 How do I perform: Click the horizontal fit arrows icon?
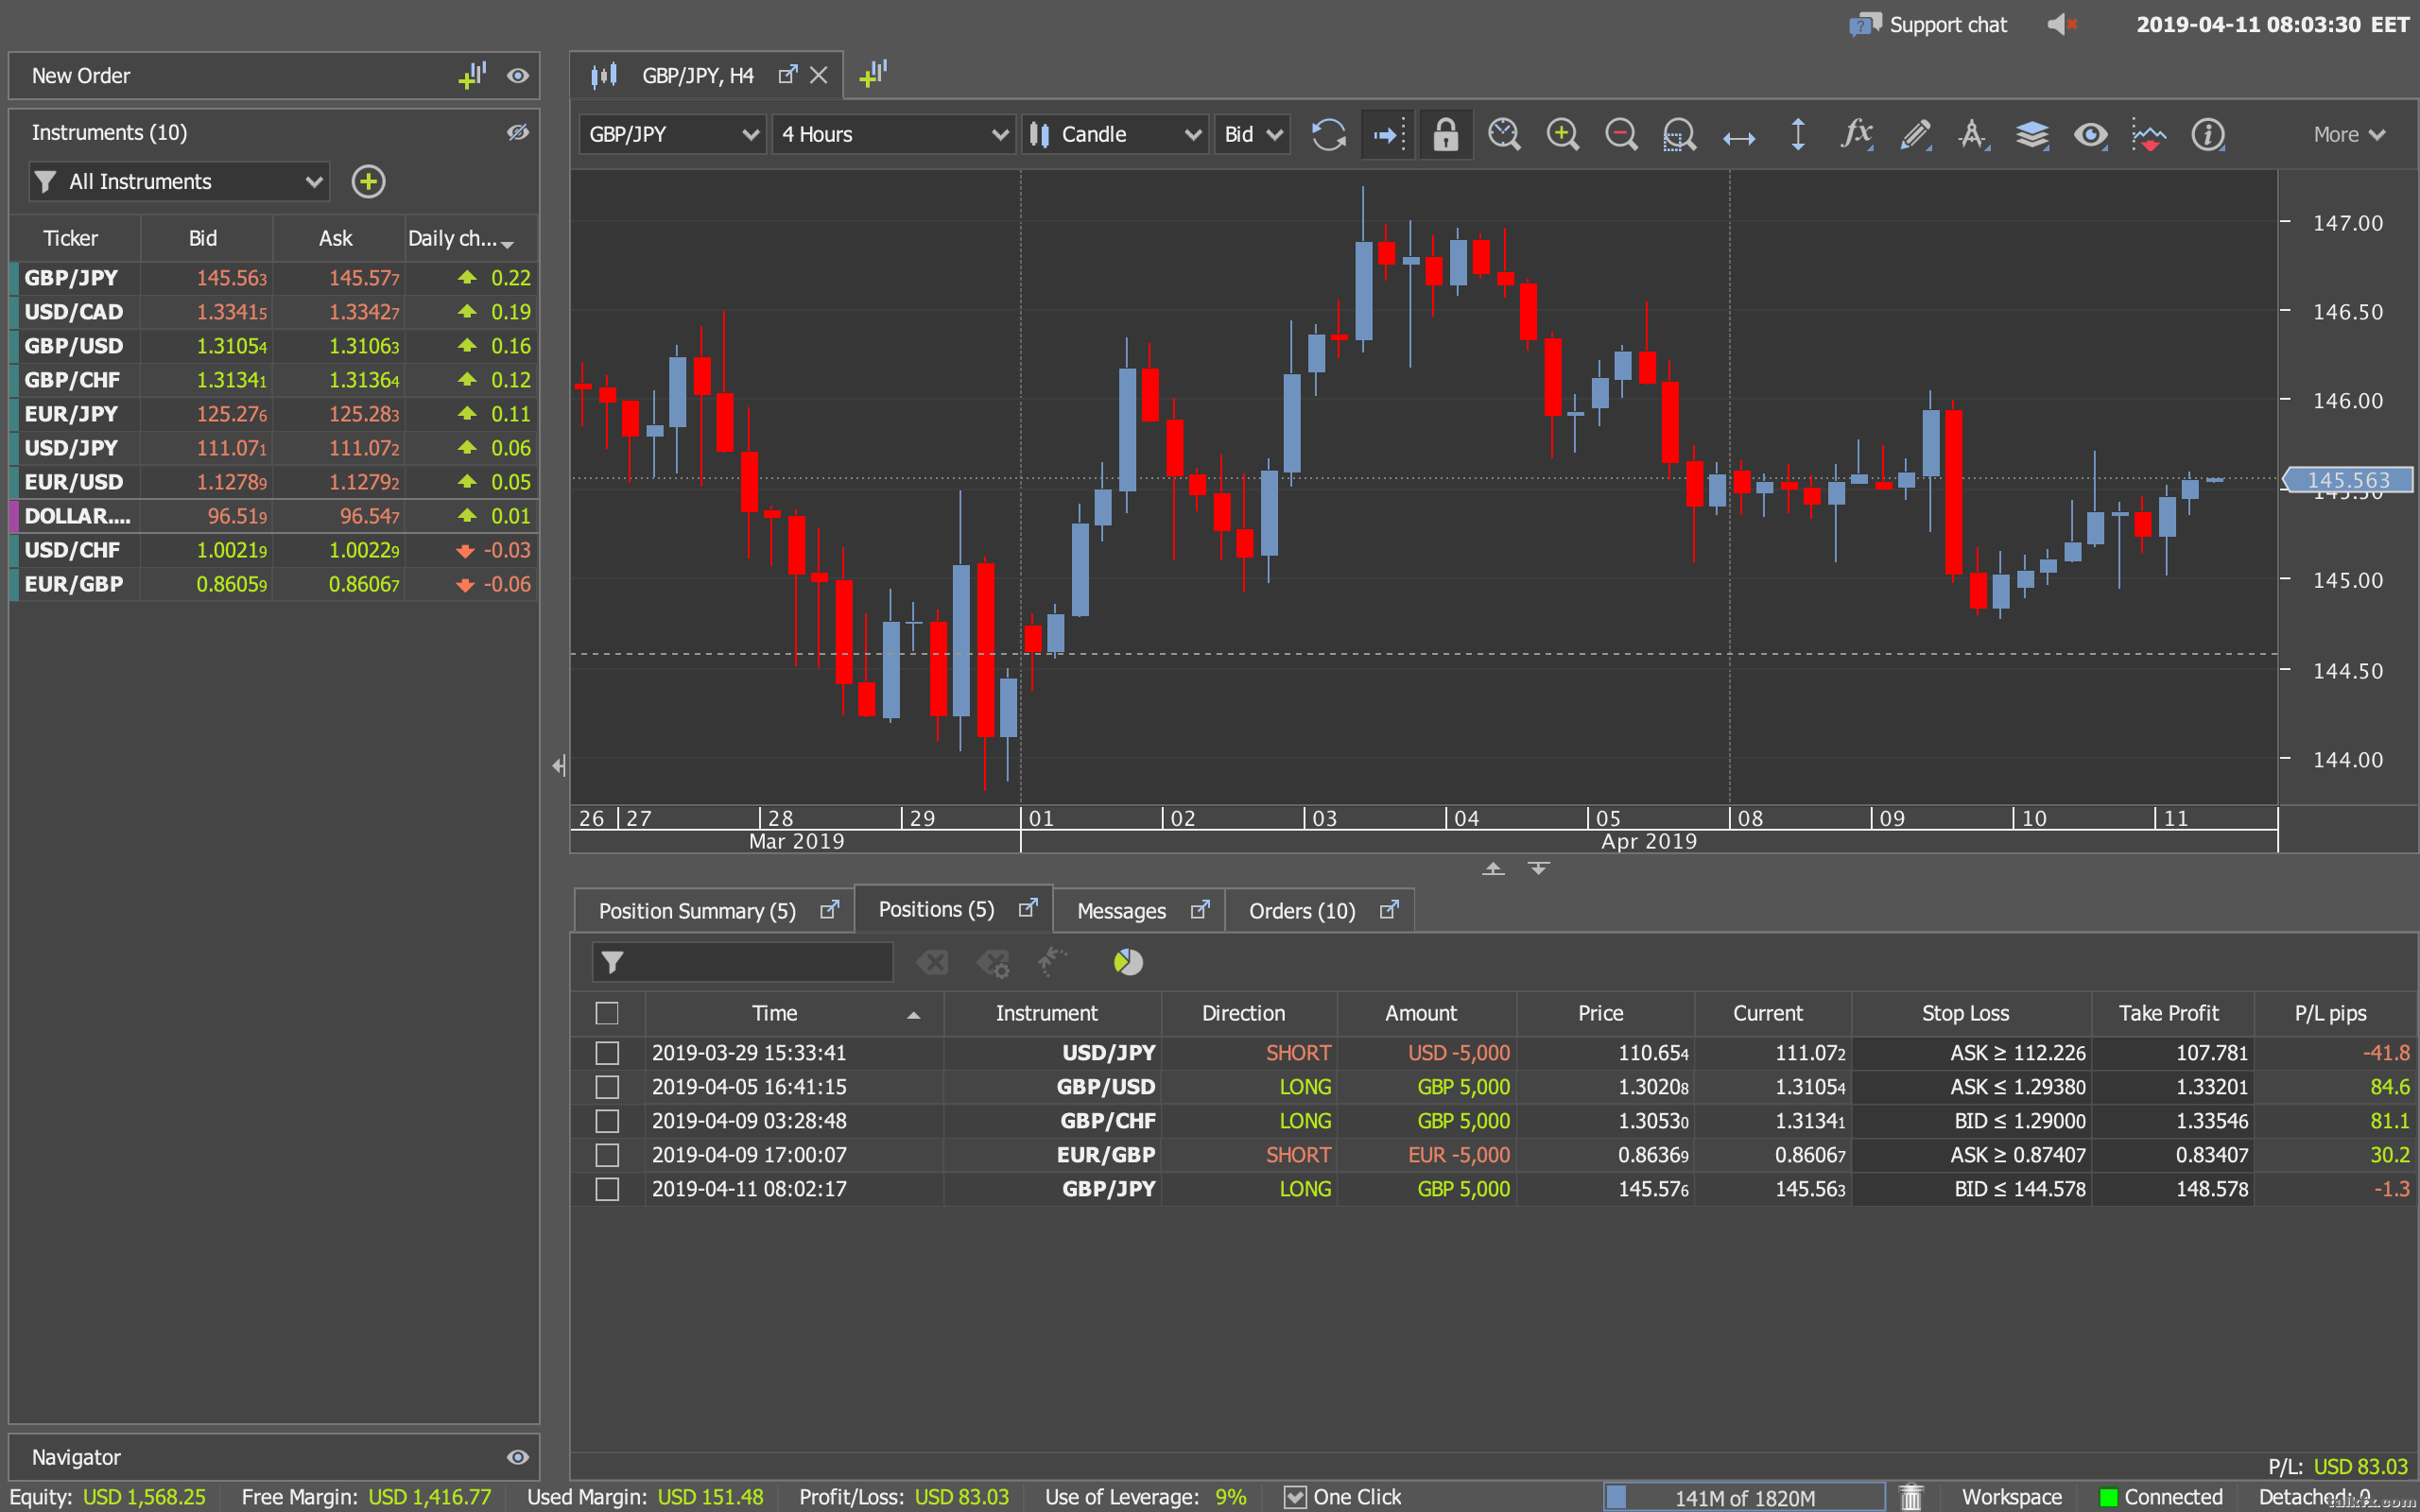tap(1739, 137)
